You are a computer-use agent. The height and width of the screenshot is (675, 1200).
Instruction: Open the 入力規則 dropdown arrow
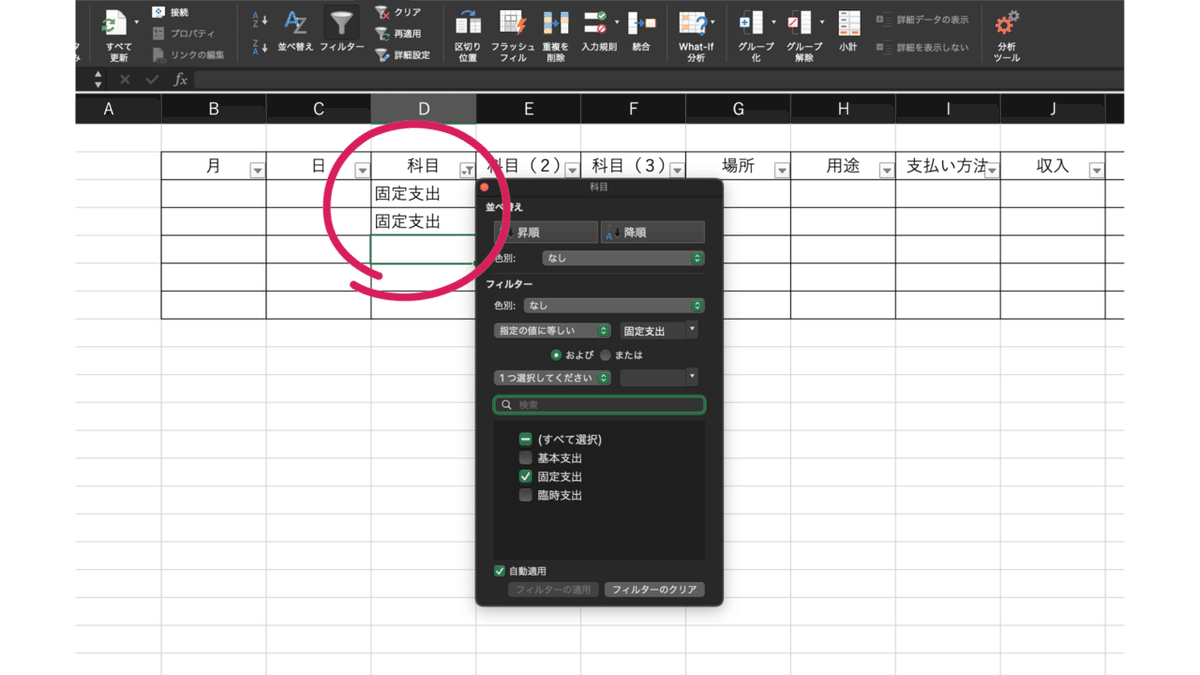617,21
